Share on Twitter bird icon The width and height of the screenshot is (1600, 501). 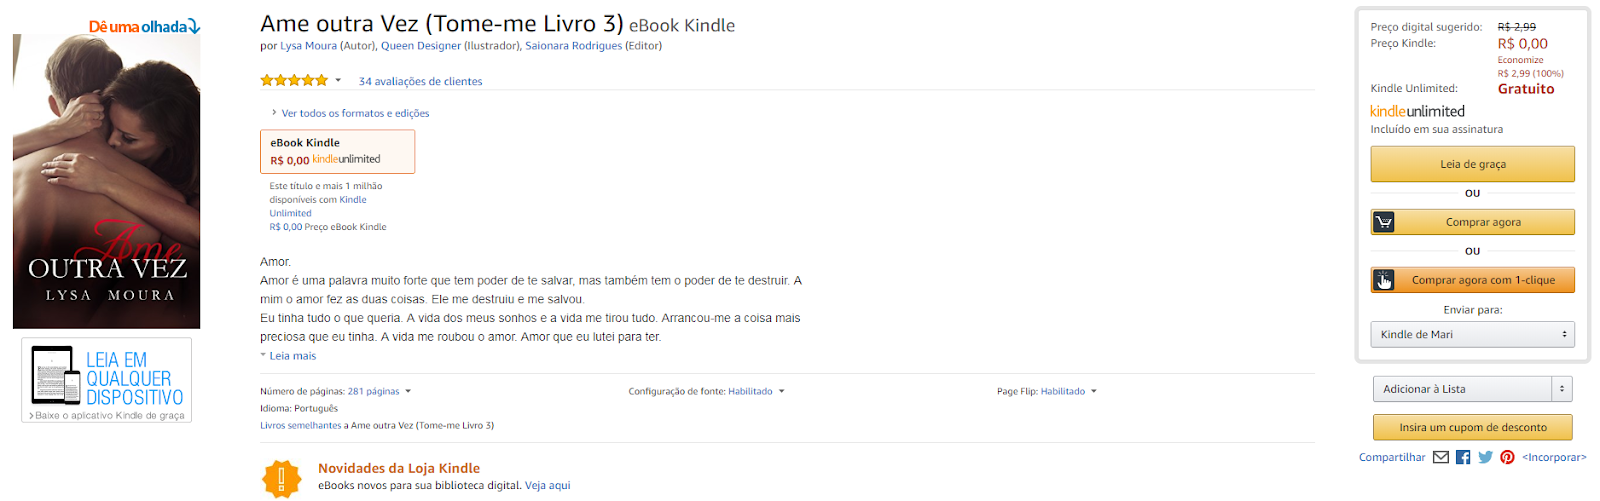pyautogui.click(x=1485, y=457)
